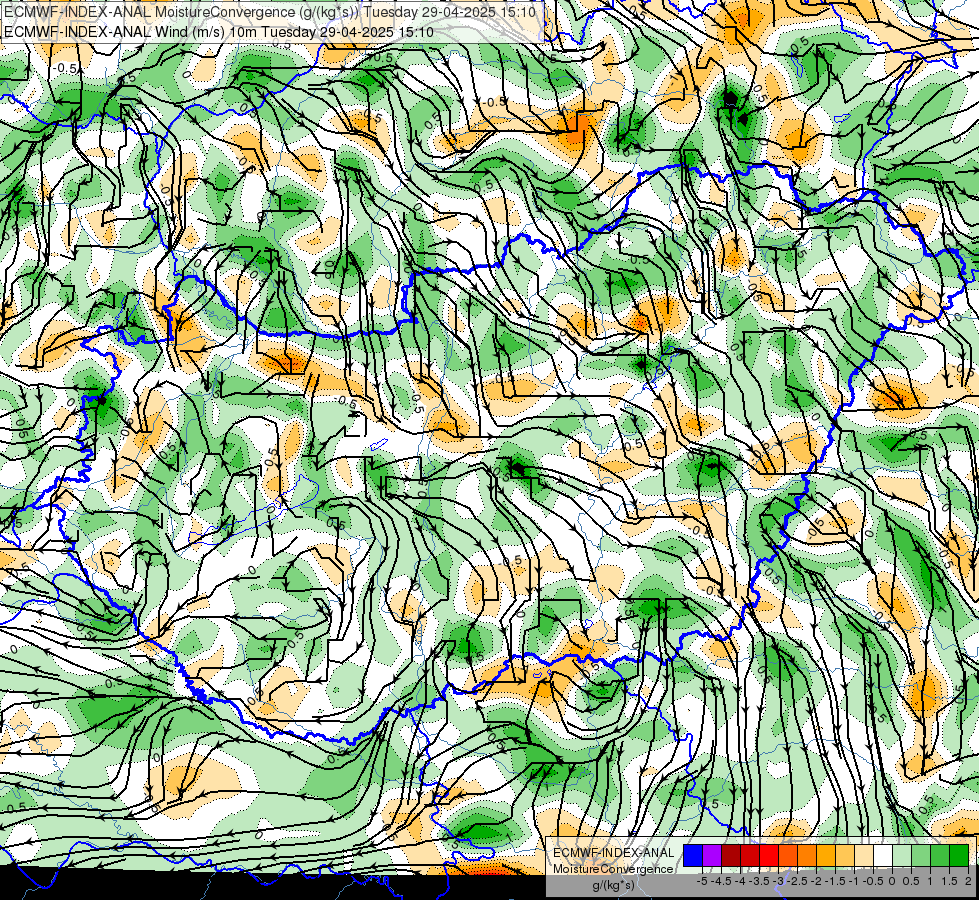979x900 pixels.
Task: Click the '-0.5' tick label on the legend scale
Action: (x=873, y=881)
